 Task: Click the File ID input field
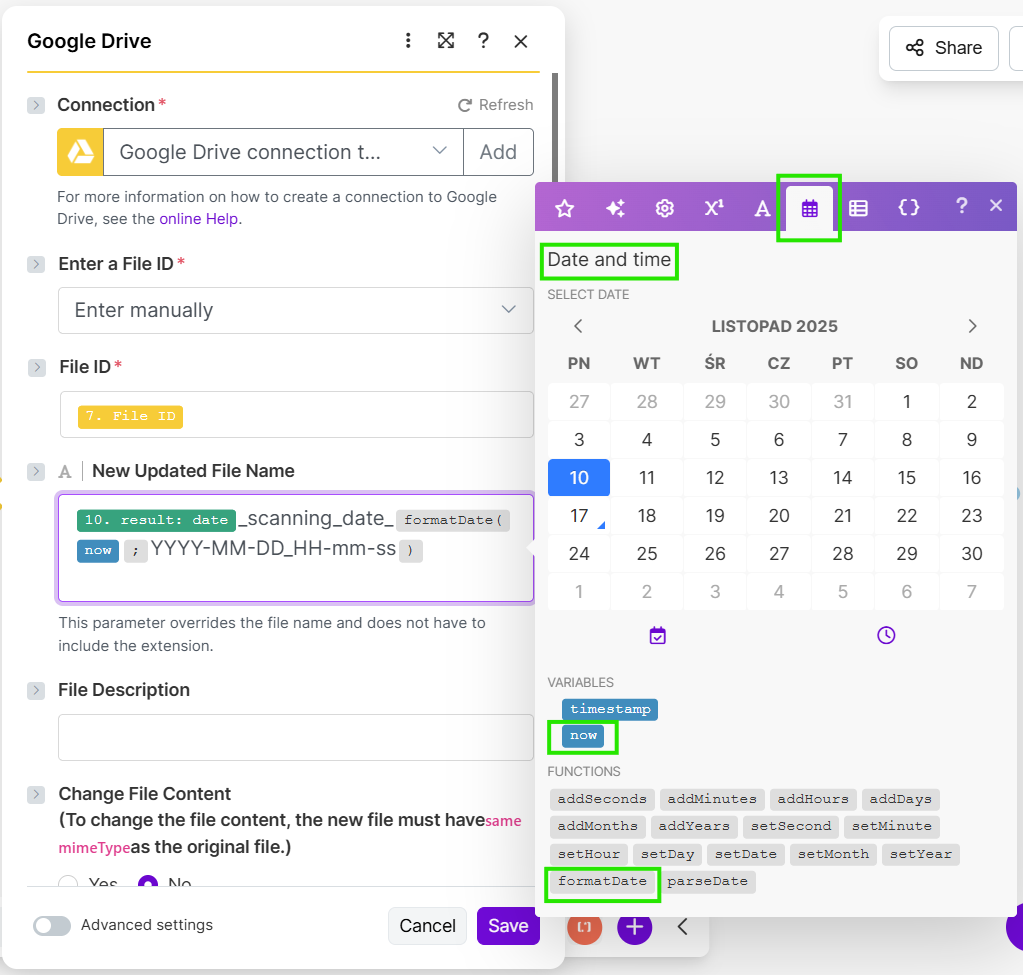click(x=297, y=414)
